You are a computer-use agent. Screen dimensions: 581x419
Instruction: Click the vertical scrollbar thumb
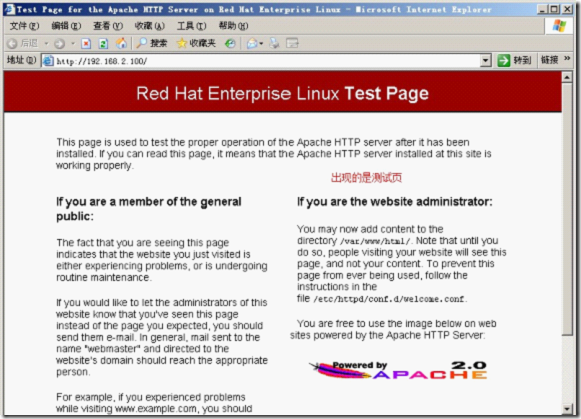click(x=567, y=209)
